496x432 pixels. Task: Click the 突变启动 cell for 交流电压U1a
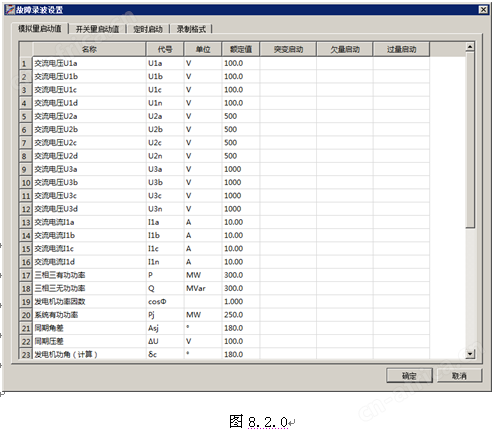pyautogui.click(x=288, y=63)
